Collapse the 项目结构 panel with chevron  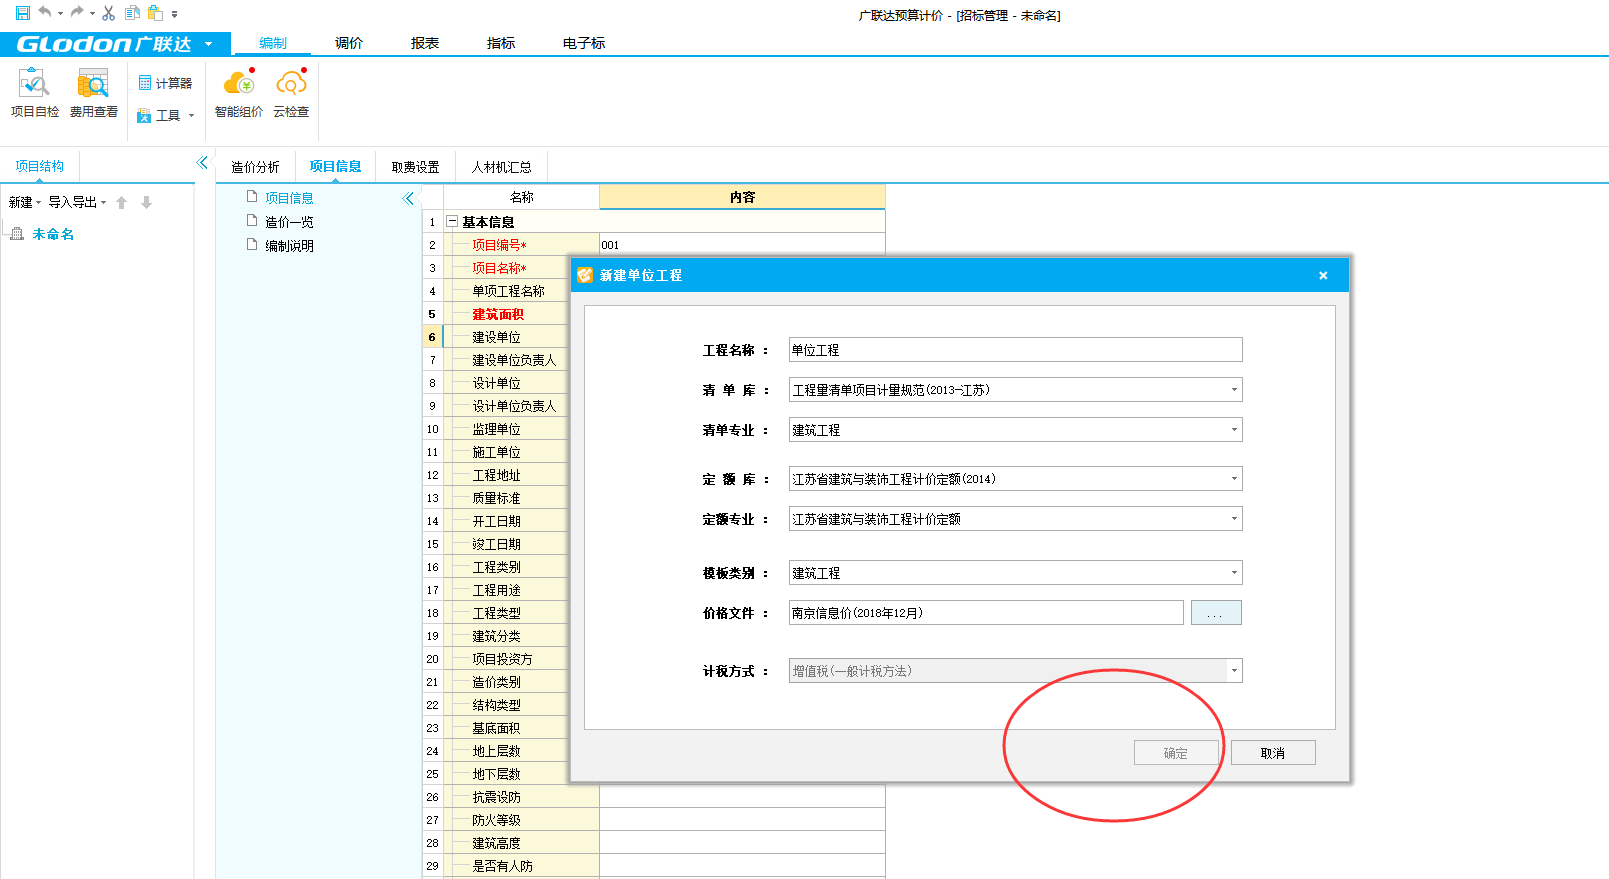[x=202, y=162]
